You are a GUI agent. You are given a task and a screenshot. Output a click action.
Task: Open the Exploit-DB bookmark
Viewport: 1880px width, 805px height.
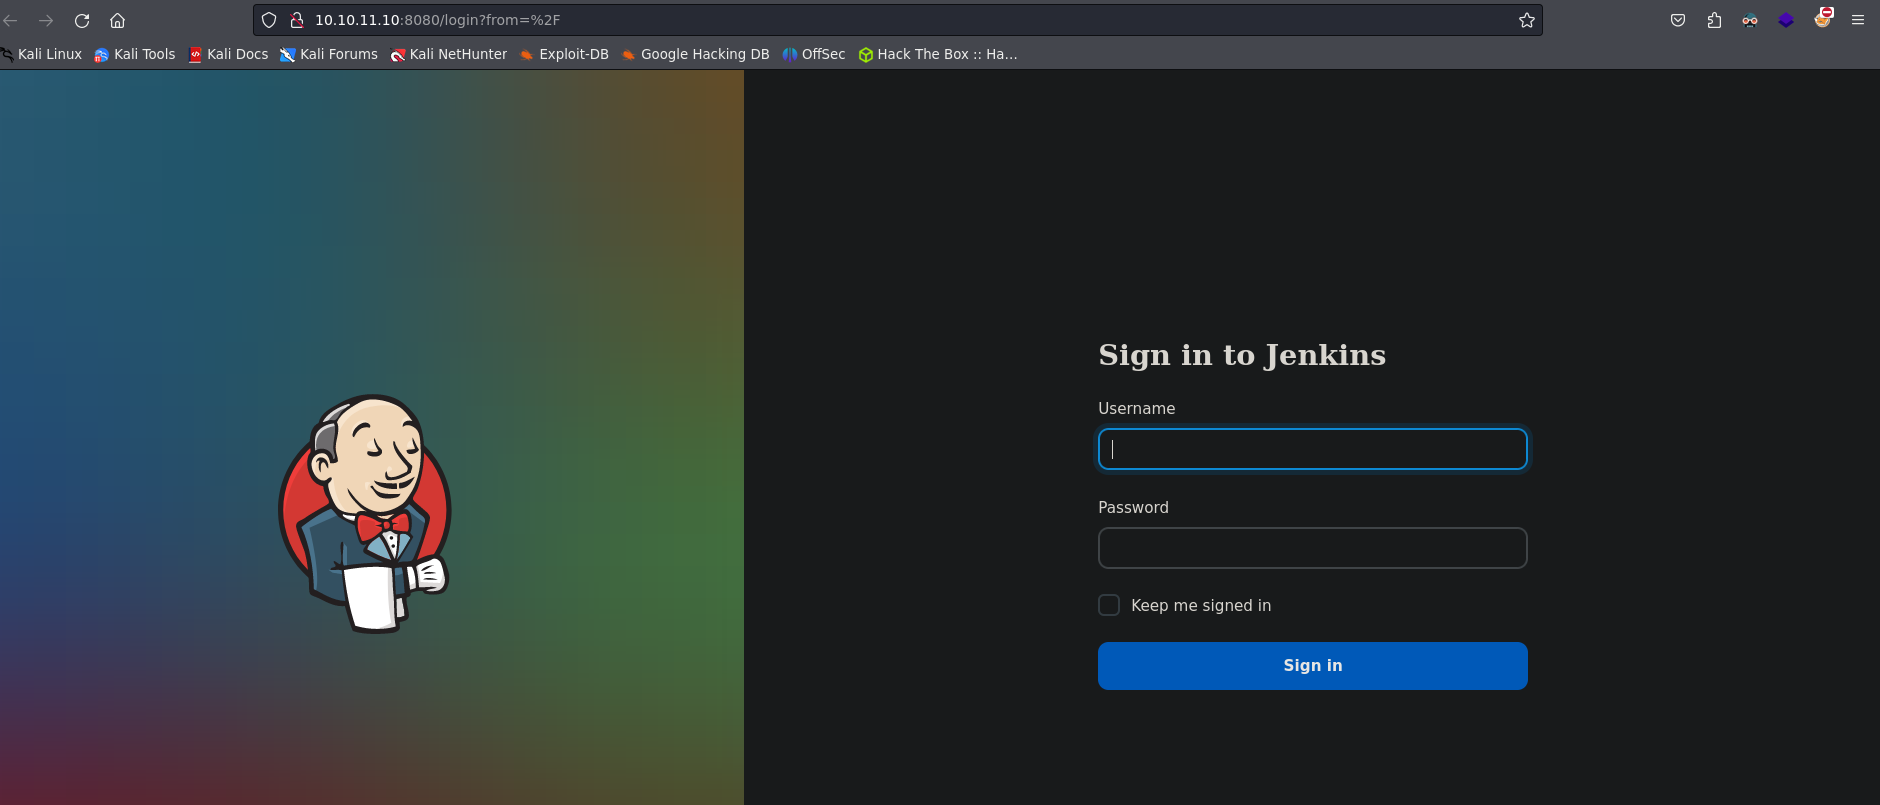564,54
